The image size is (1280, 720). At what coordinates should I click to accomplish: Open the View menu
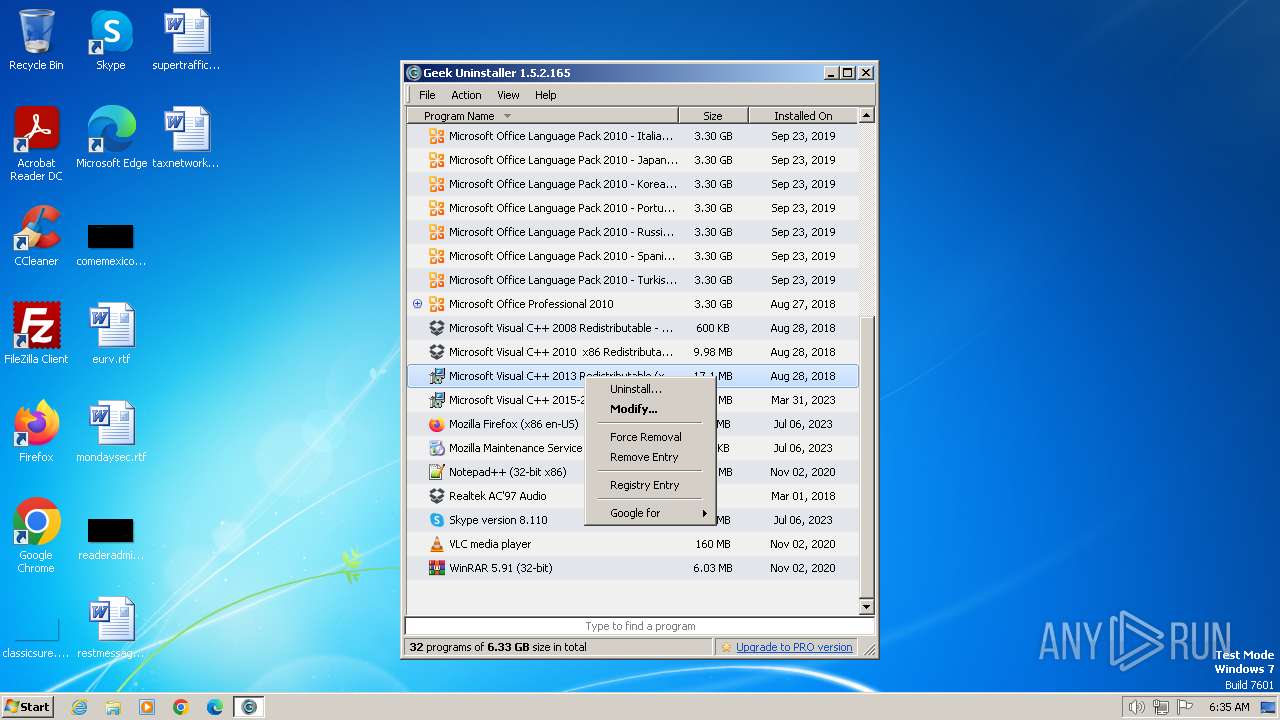[x=508, y=95]
